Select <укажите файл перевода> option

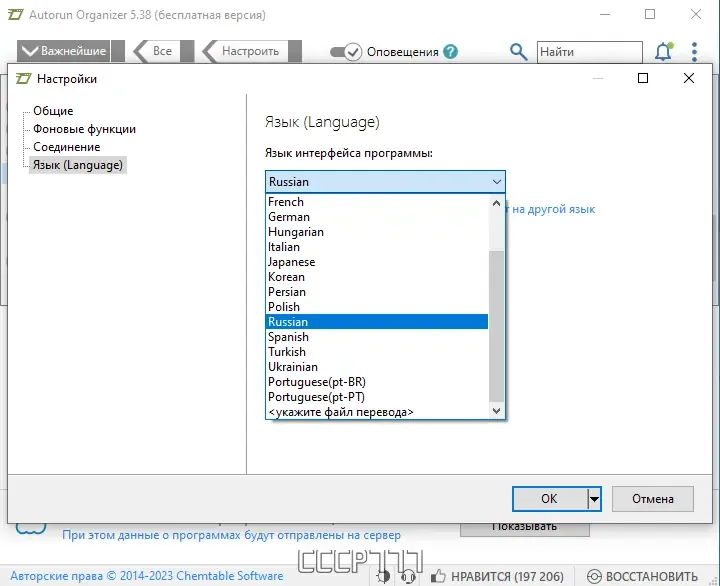click(x=377, y=412)
